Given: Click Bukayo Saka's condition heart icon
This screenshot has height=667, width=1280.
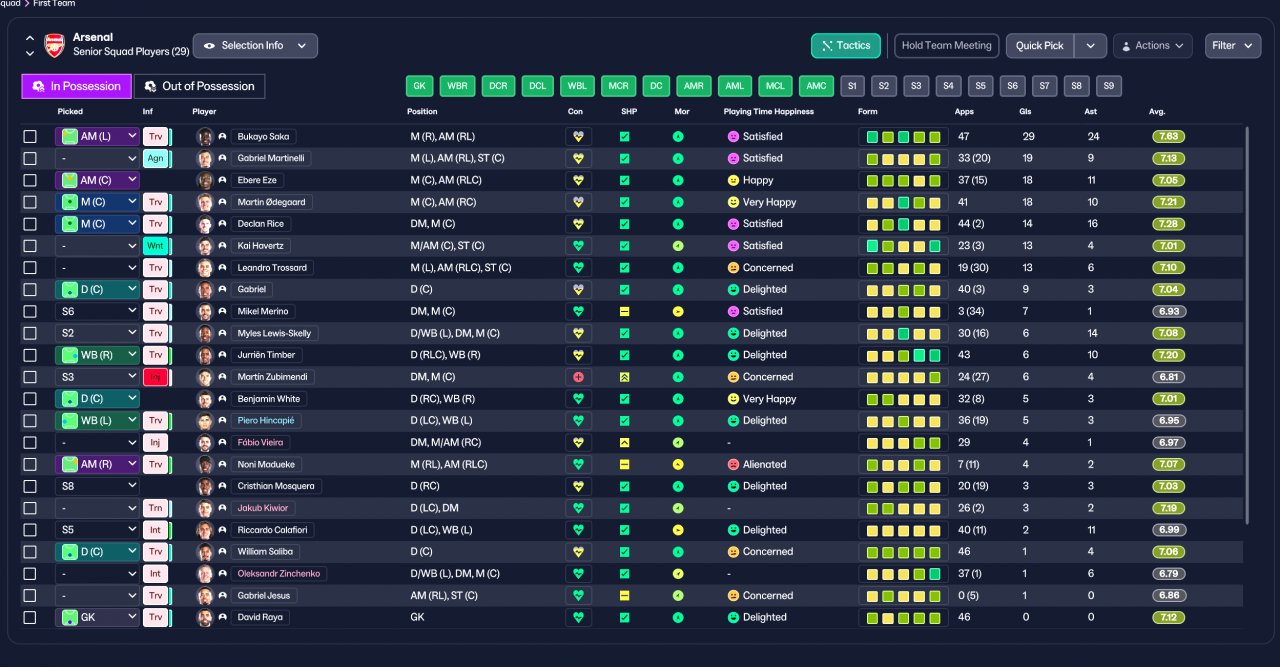Looking at the screenshot, I should [x=578, y=136].
